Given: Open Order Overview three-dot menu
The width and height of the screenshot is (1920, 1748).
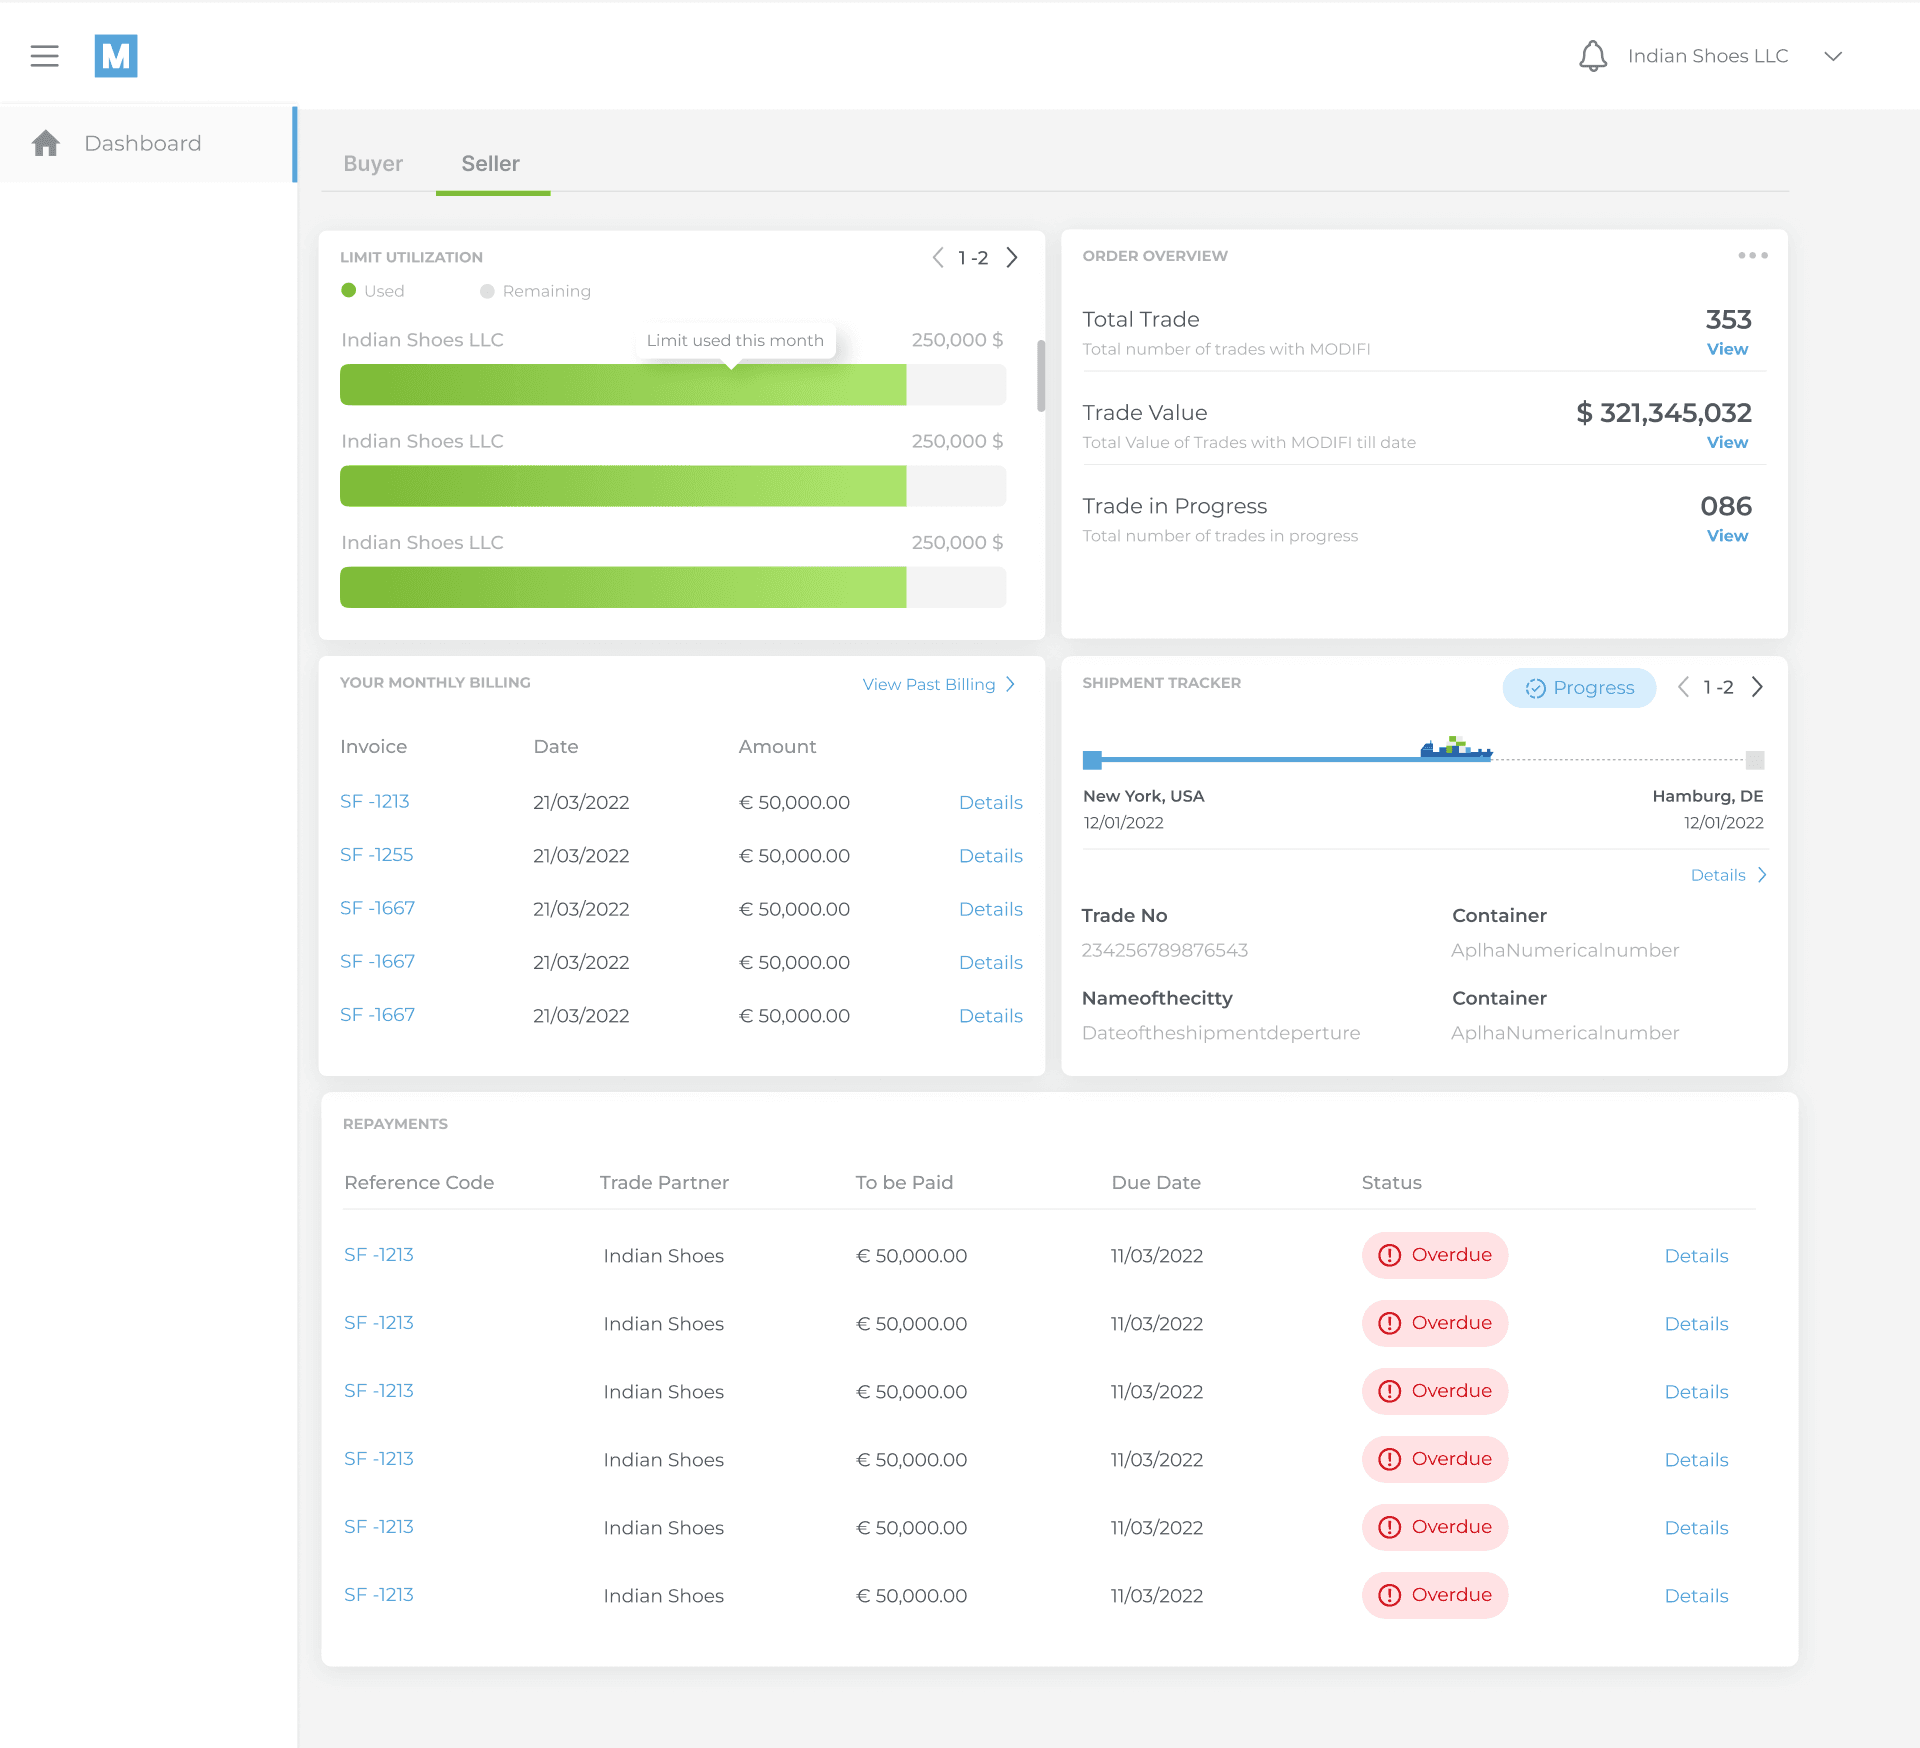Looking at the screenshot, I should pos(1752,256).
